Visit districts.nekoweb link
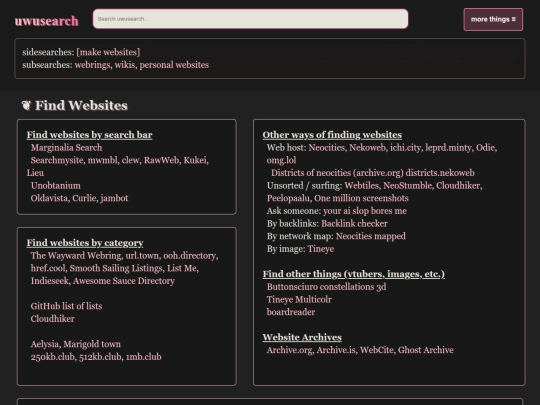This screenshot has height=405, width=540. (440, 173)
